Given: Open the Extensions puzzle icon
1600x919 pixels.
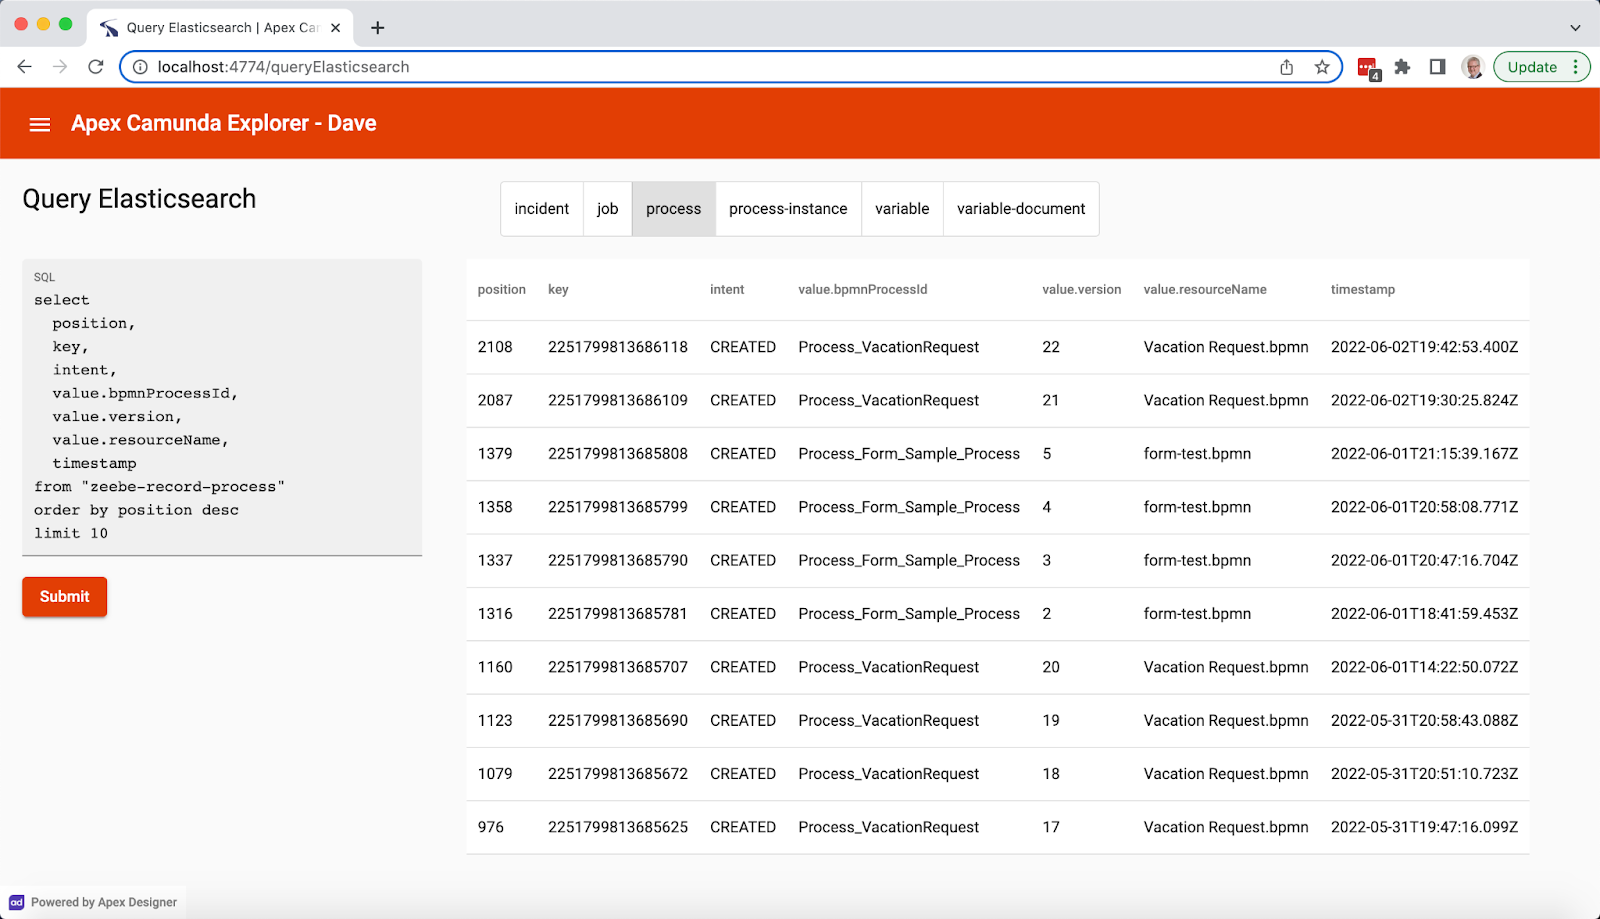Looking at the screenshot, I should [x=1402, y=67].
